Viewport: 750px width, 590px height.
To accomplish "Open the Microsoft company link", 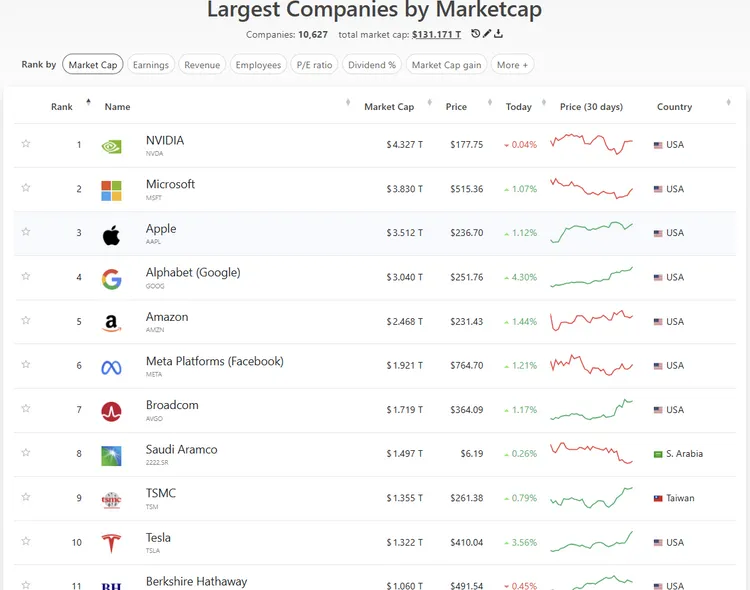I will pos(170,184).
